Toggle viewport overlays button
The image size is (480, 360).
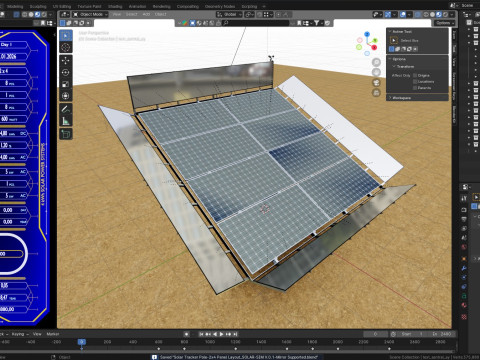tap(403, 14)
